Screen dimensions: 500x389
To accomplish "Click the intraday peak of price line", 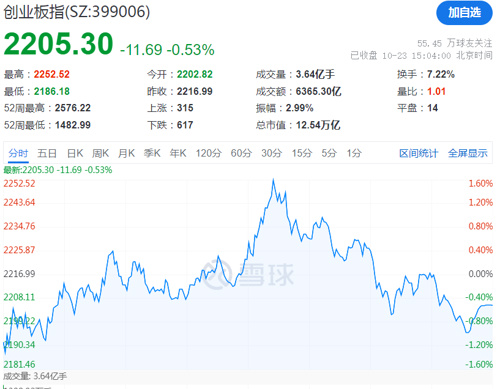I will (x=273, y=180).
